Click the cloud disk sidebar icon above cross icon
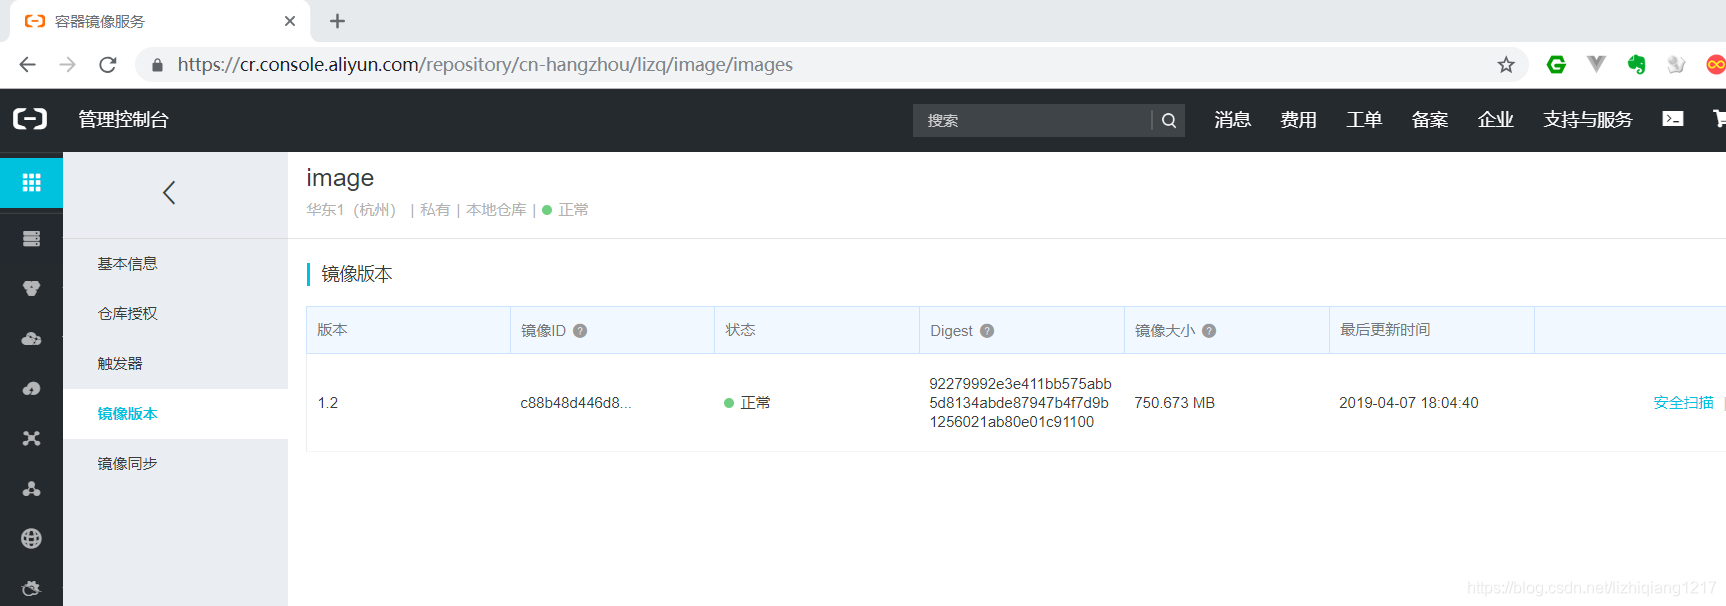The image size is (1726, 606). (x=31, y=388)
